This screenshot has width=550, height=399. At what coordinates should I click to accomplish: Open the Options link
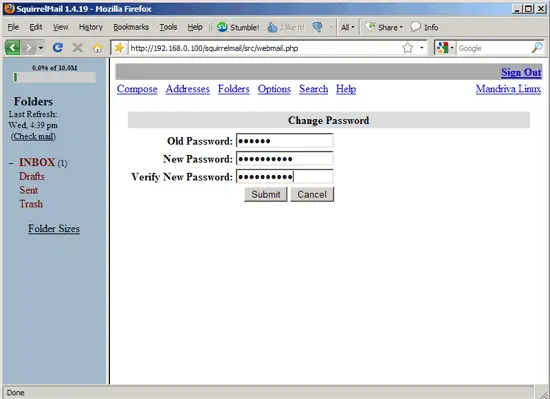274,89
